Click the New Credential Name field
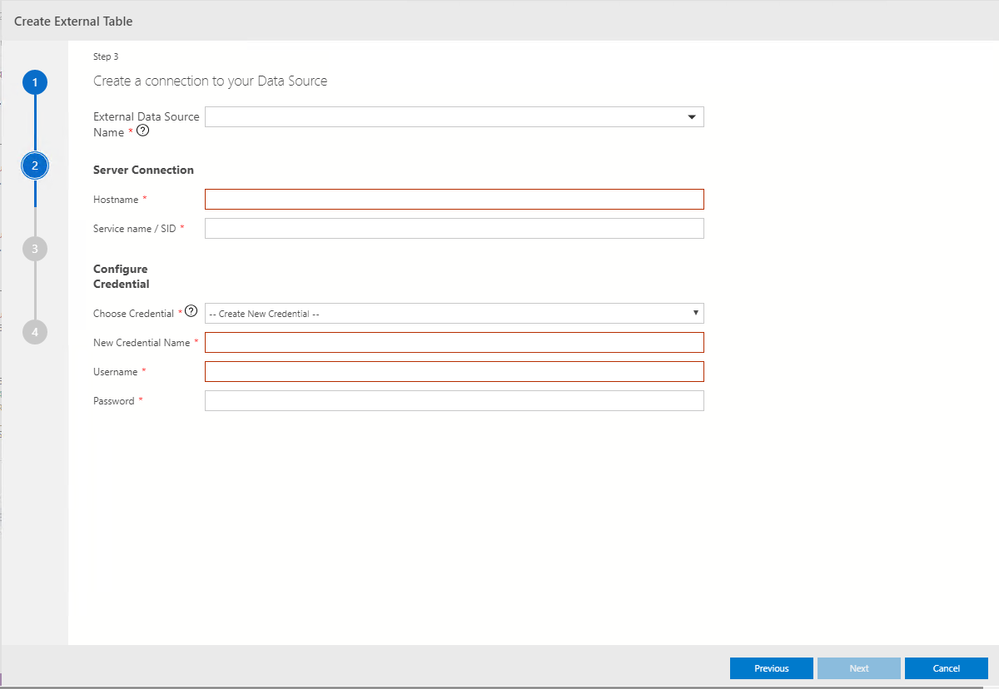The height and width of the screenshot is (689, 999). pos(454,342)
